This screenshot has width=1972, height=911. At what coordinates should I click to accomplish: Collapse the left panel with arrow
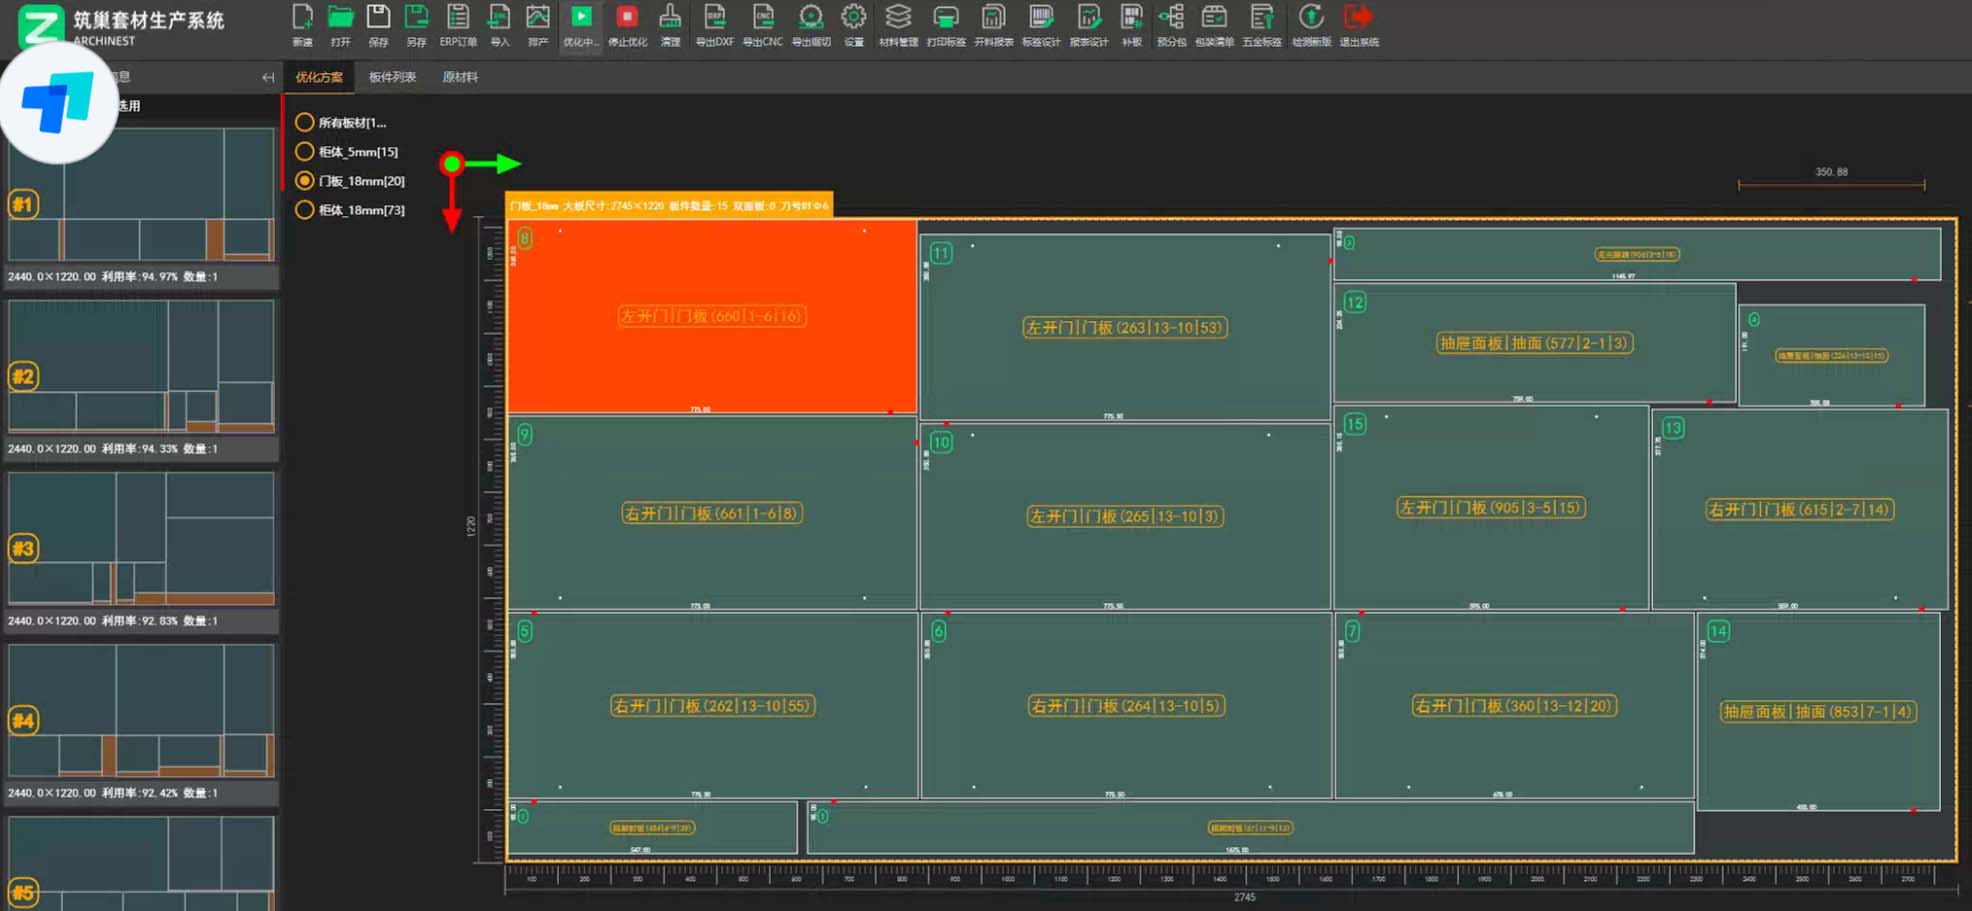coord(268,77)
